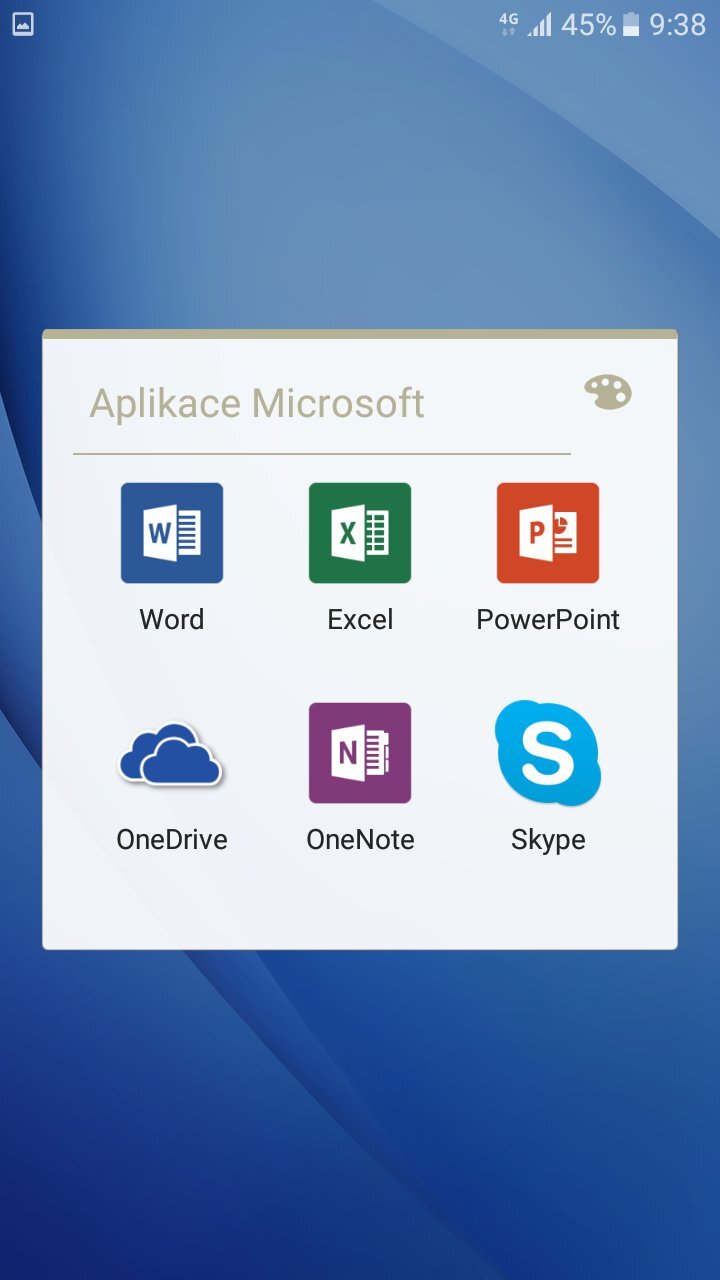Tap the OneDrive text label
This screenshot has width=720, height=1280.
172,840
